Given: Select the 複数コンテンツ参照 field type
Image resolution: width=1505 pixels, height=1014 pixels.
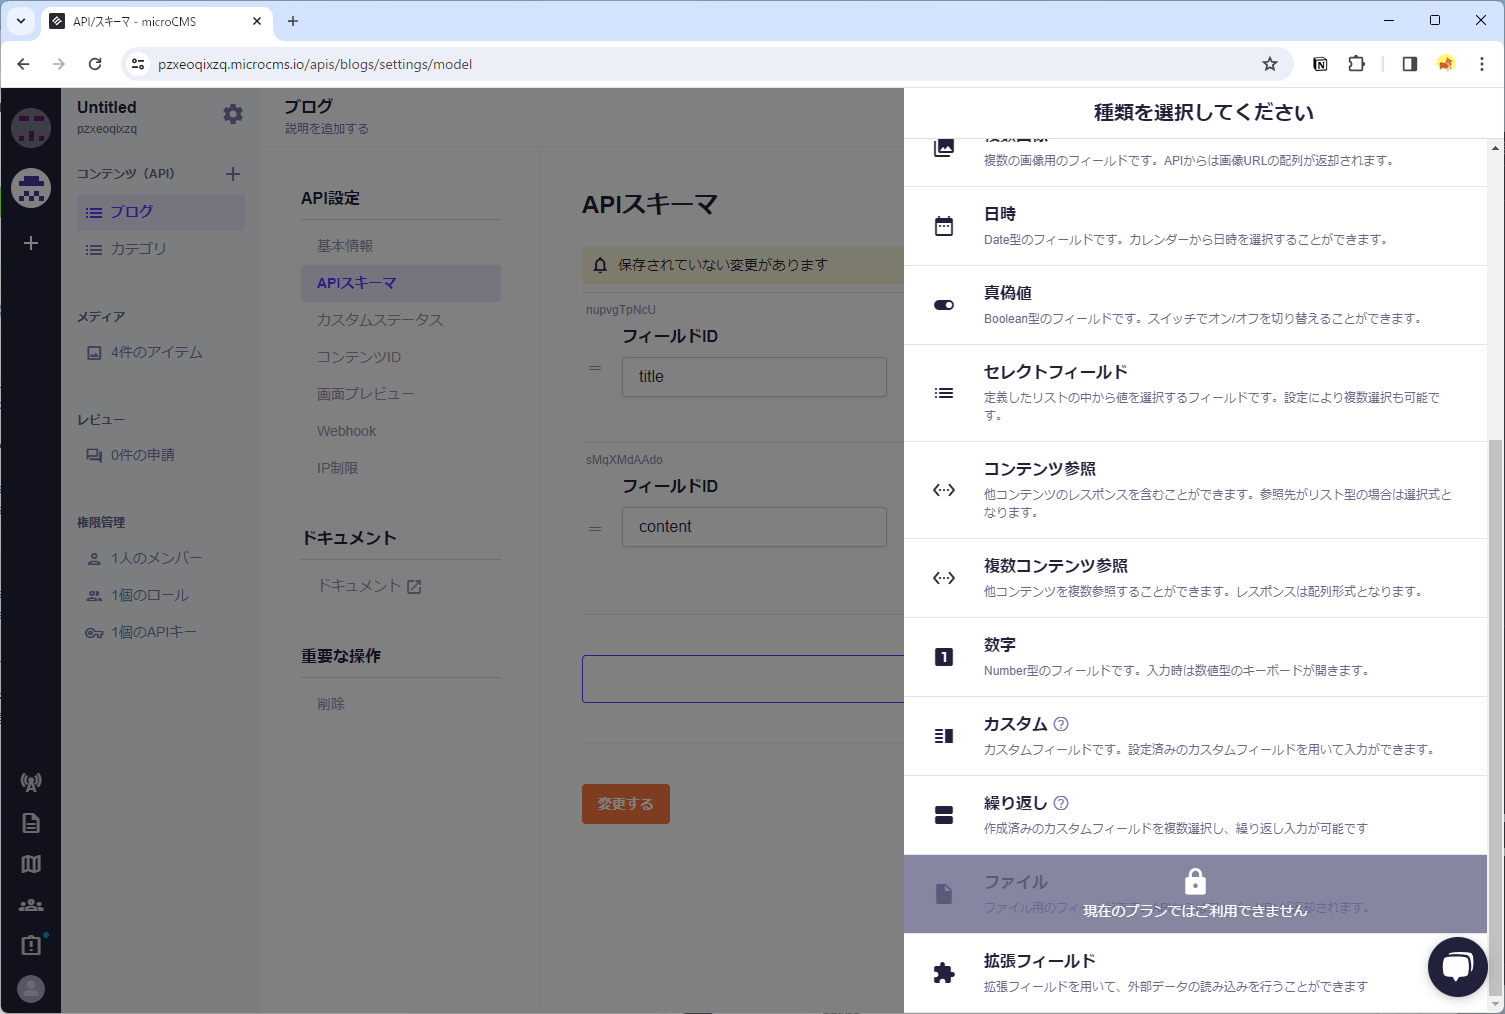Looking at the screenshot, I should (x=1195, y=578).
